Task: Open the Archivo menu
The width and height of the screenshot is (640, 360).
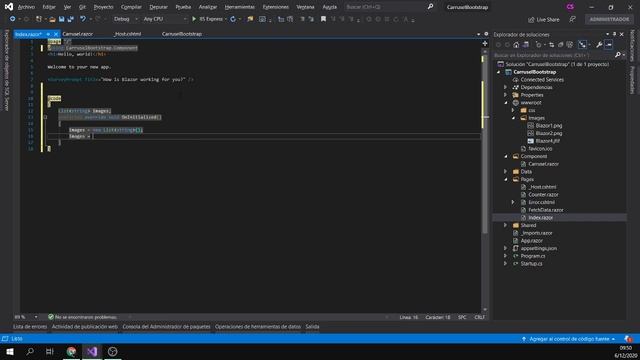Action: [26, 7]
